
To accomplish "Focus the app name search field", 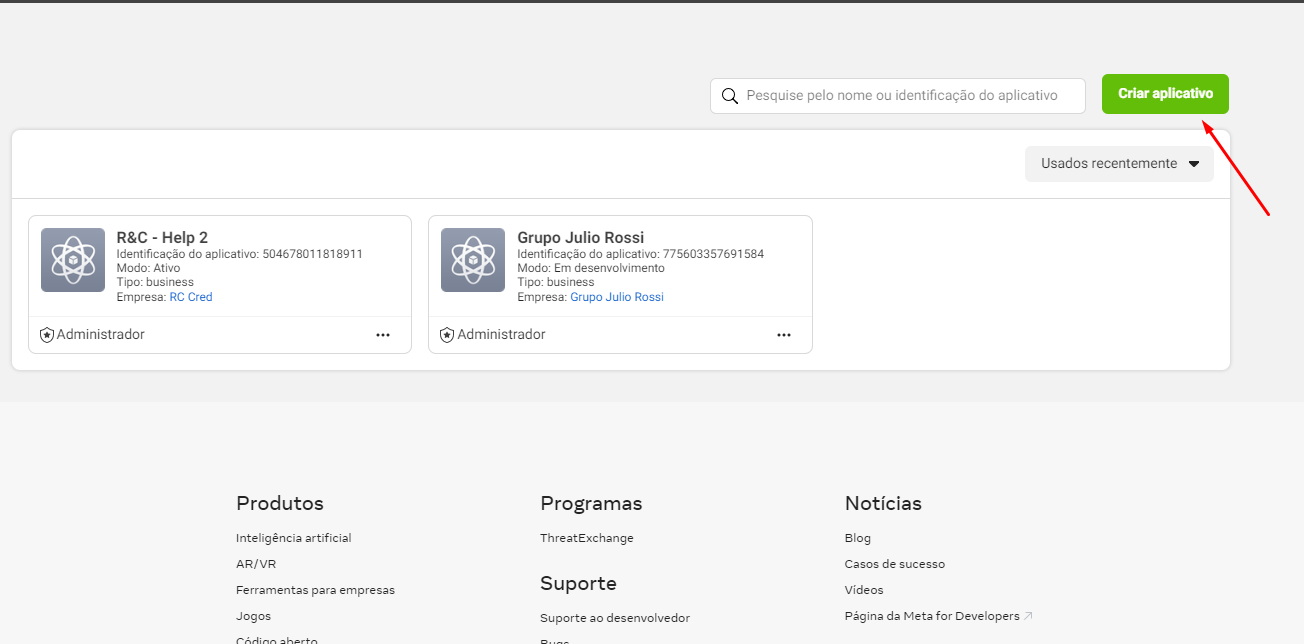I will pyautogui.click(x=897, y=96).
